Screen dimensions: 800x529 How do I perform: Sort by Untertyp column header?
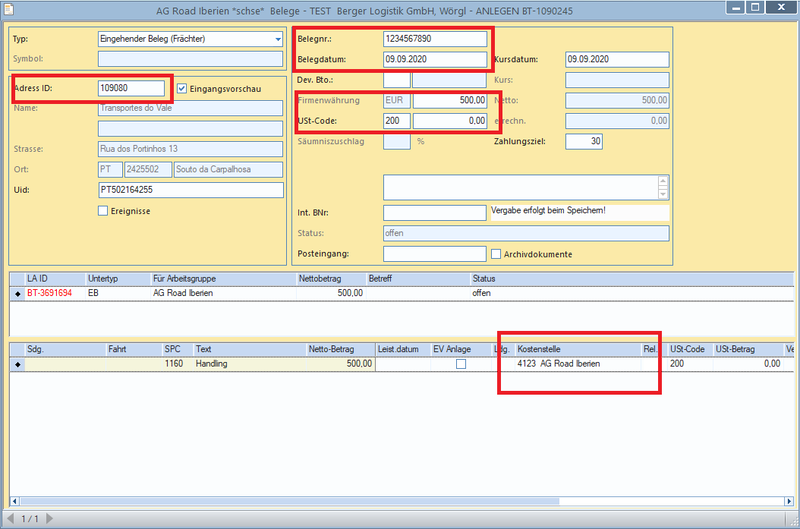pyautogui.click(x=118, y=279)
